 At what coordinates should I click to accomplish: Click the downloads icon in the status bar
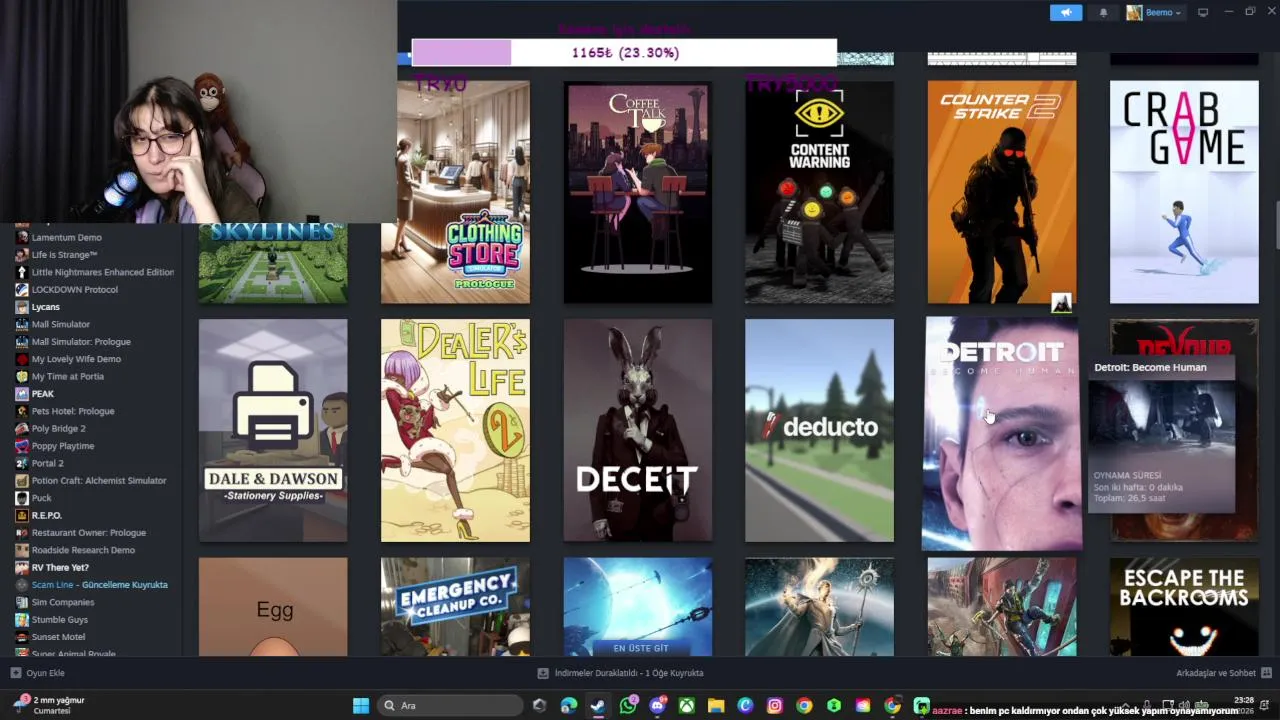pos(543,673)
